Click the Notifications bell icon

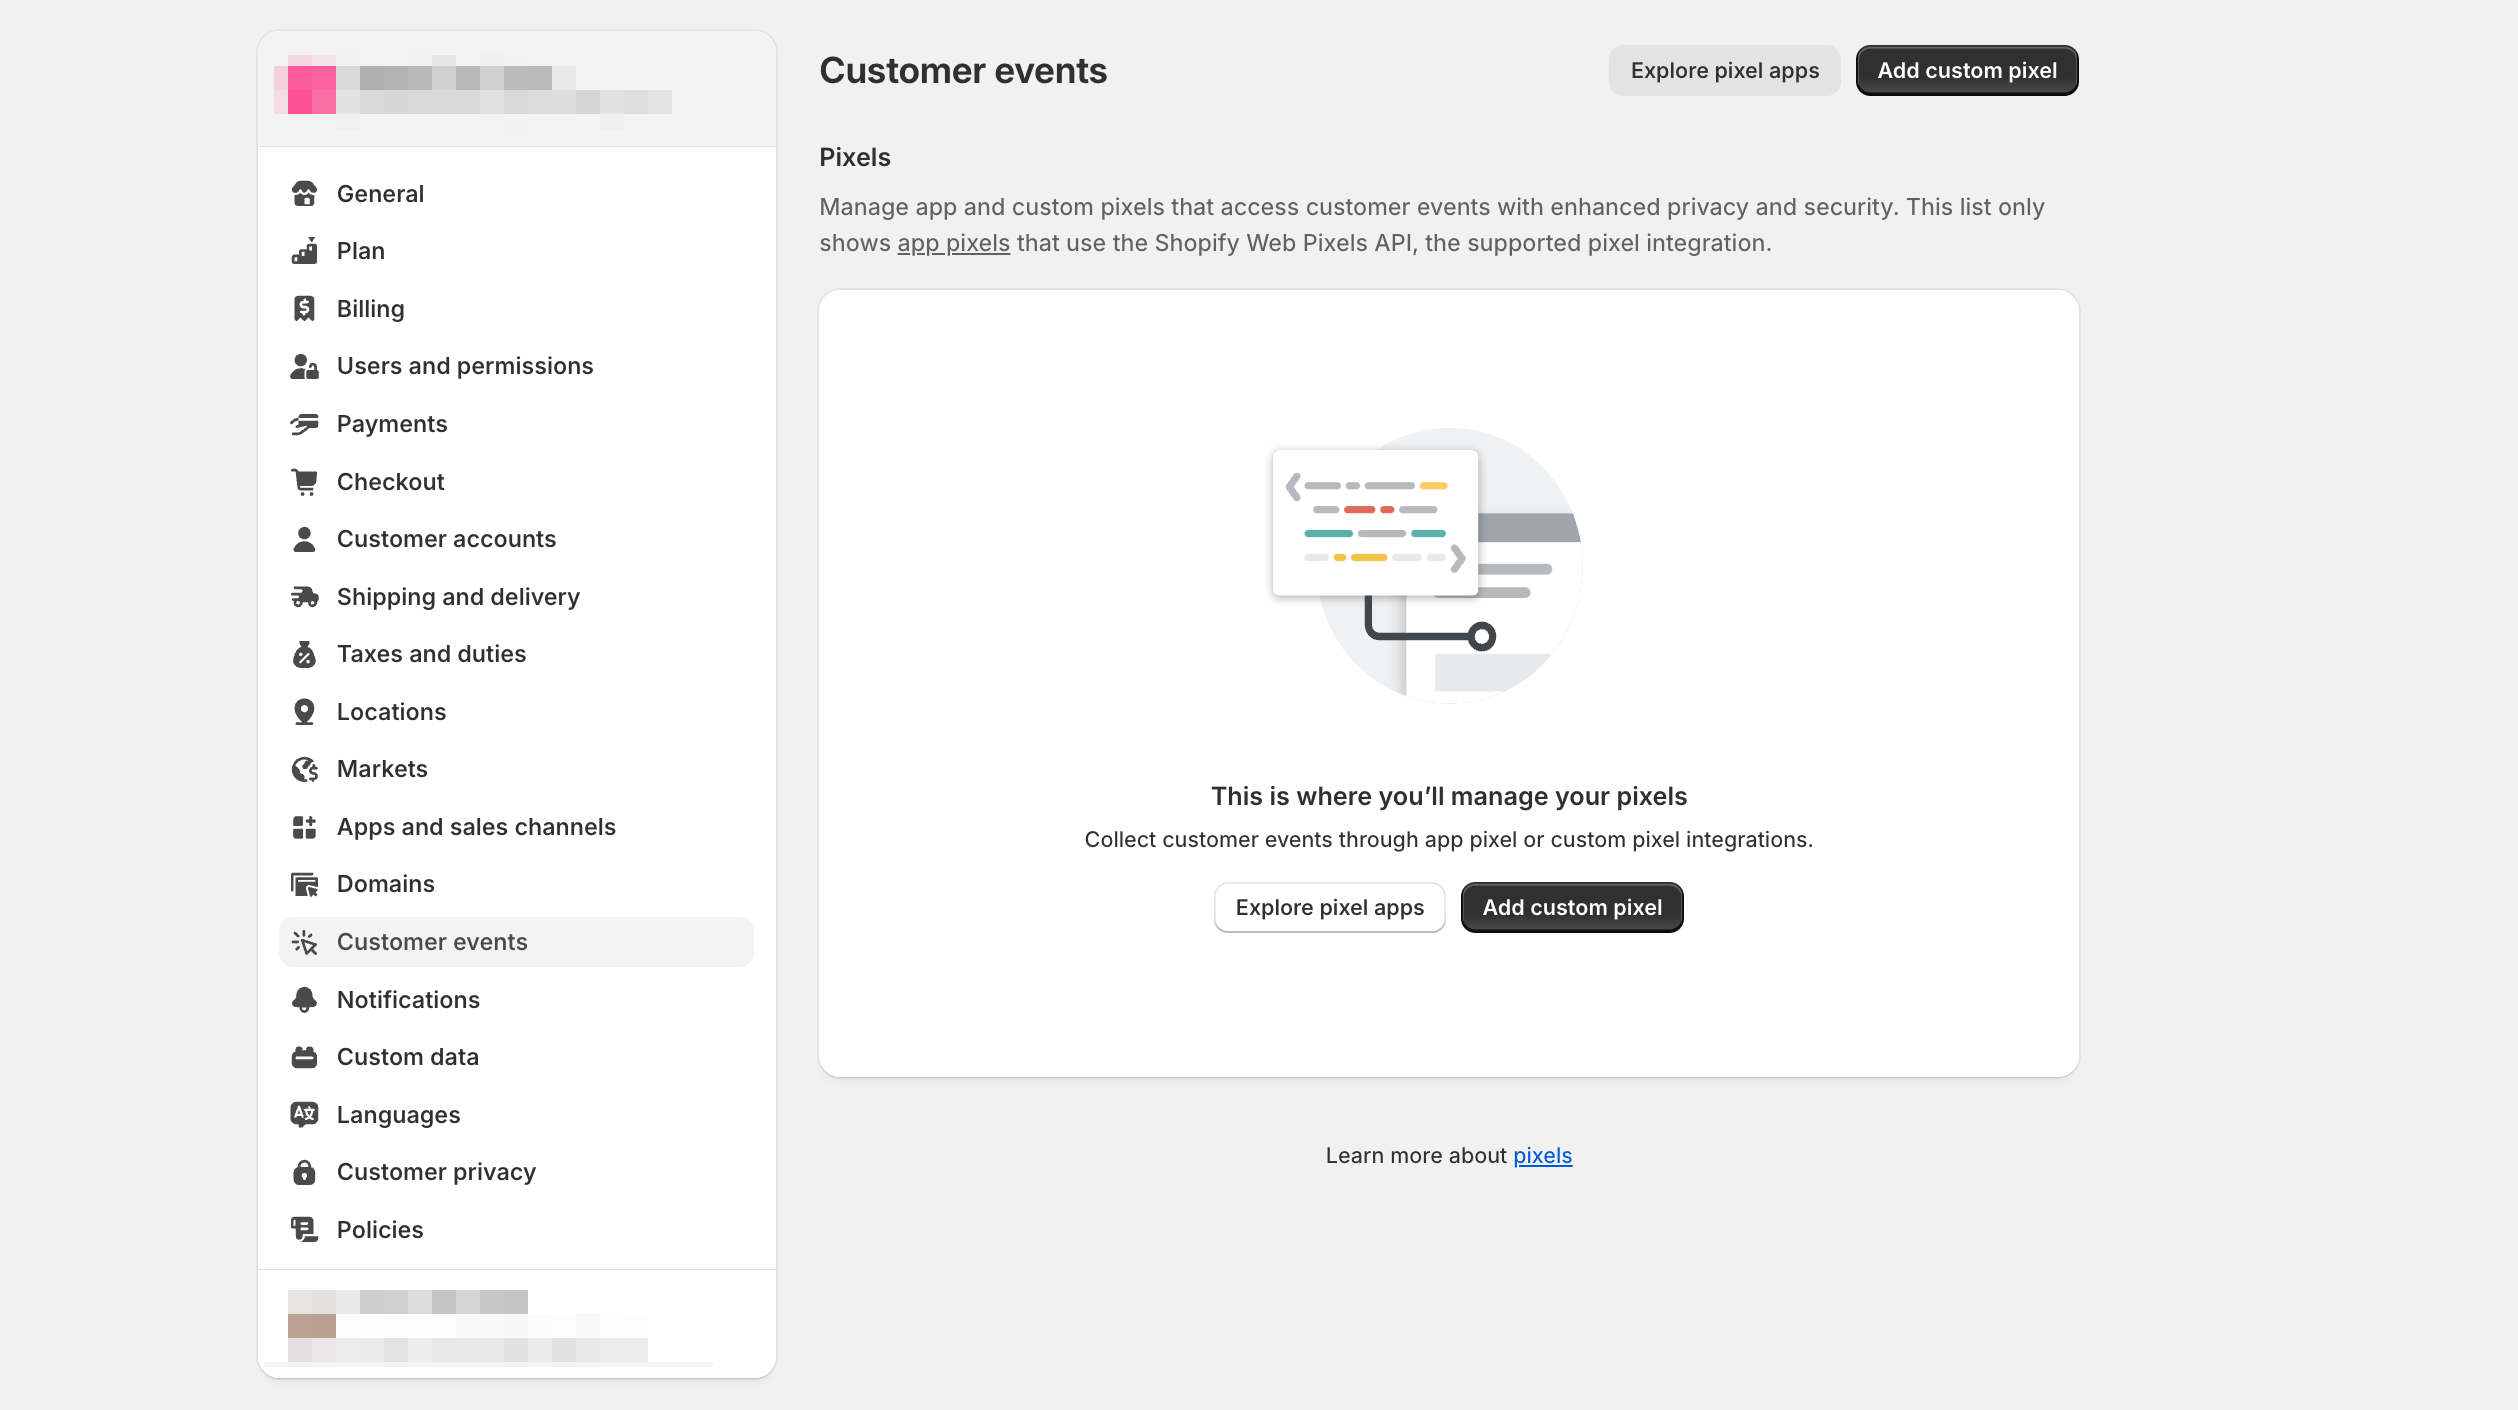(x=304, y=1000)
